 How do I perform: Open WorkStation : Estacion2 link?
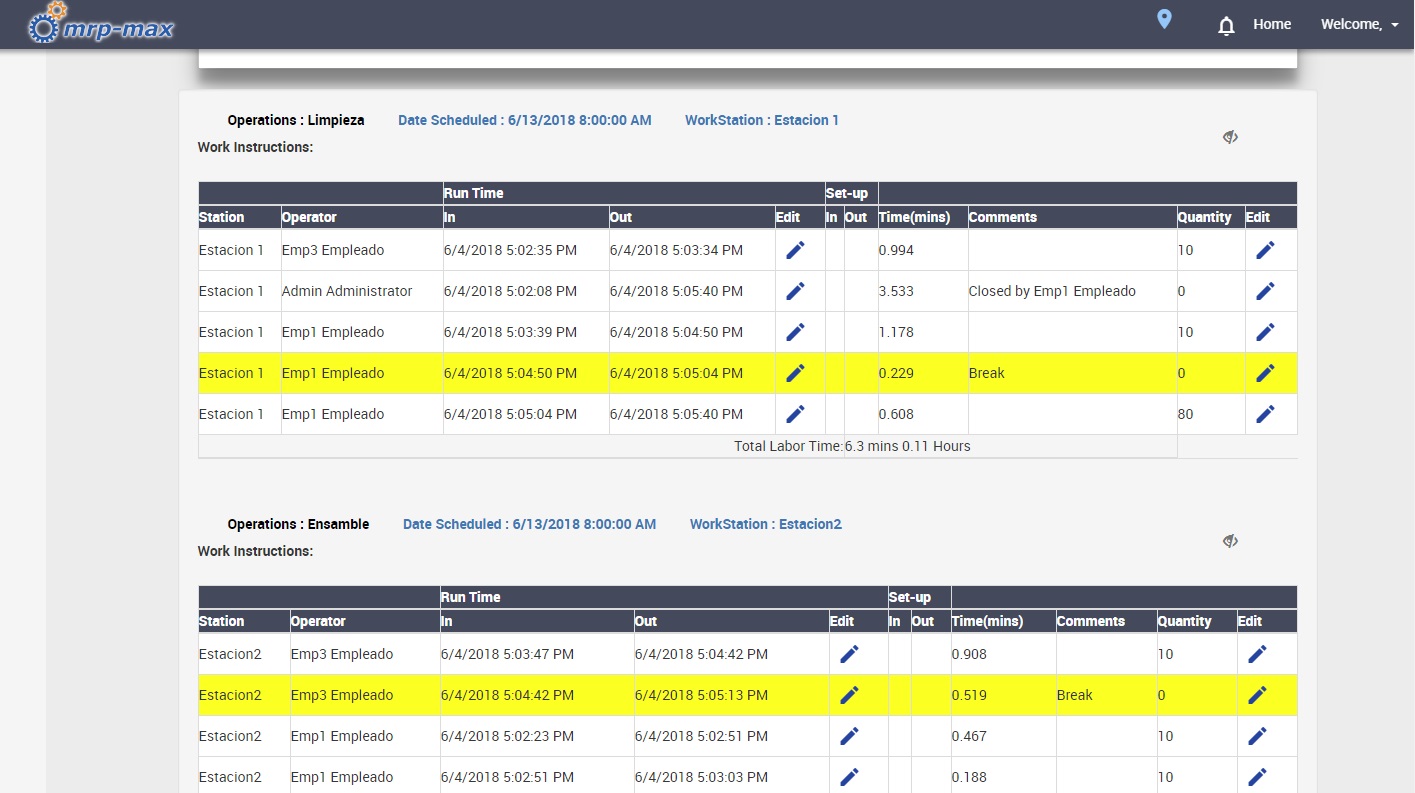pos(766,524)
